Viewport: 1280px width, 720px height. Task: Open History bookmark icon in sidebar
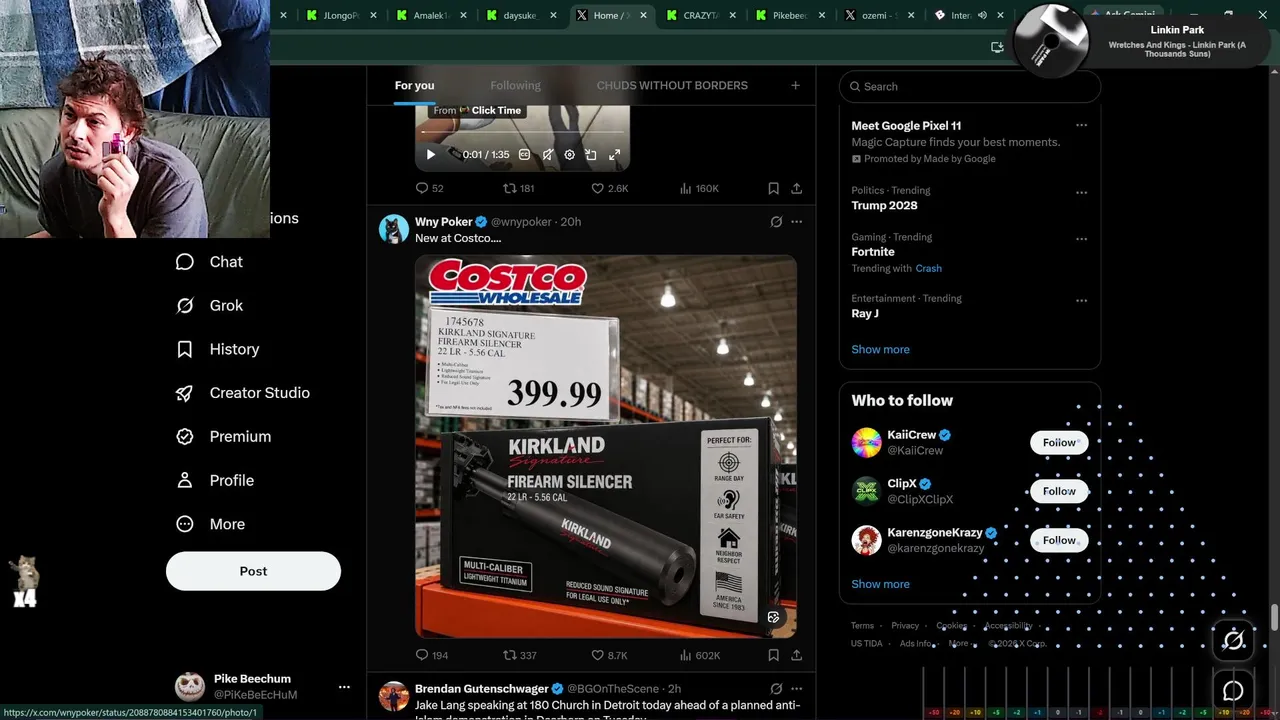(x=184, y=349)
